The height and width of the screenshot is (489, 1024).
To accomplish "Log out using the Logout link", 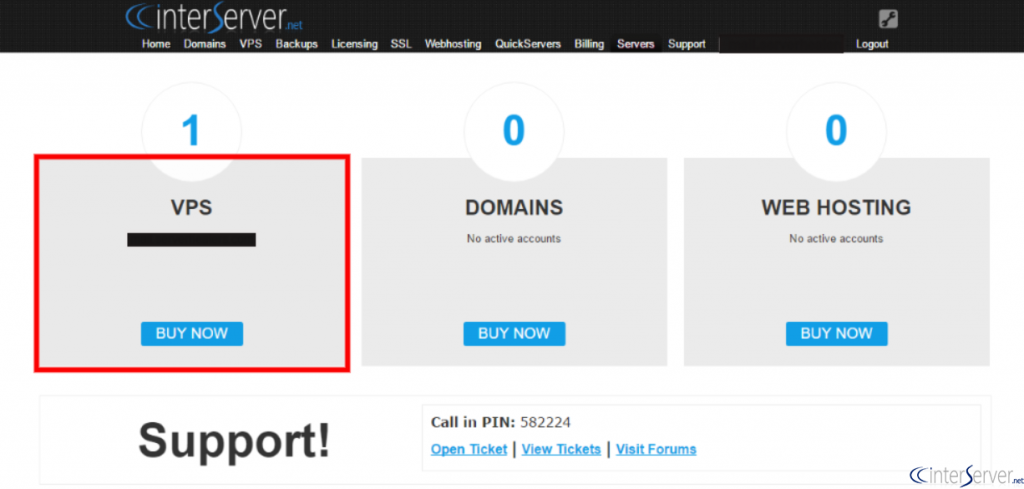I will (x=872, y=44).
